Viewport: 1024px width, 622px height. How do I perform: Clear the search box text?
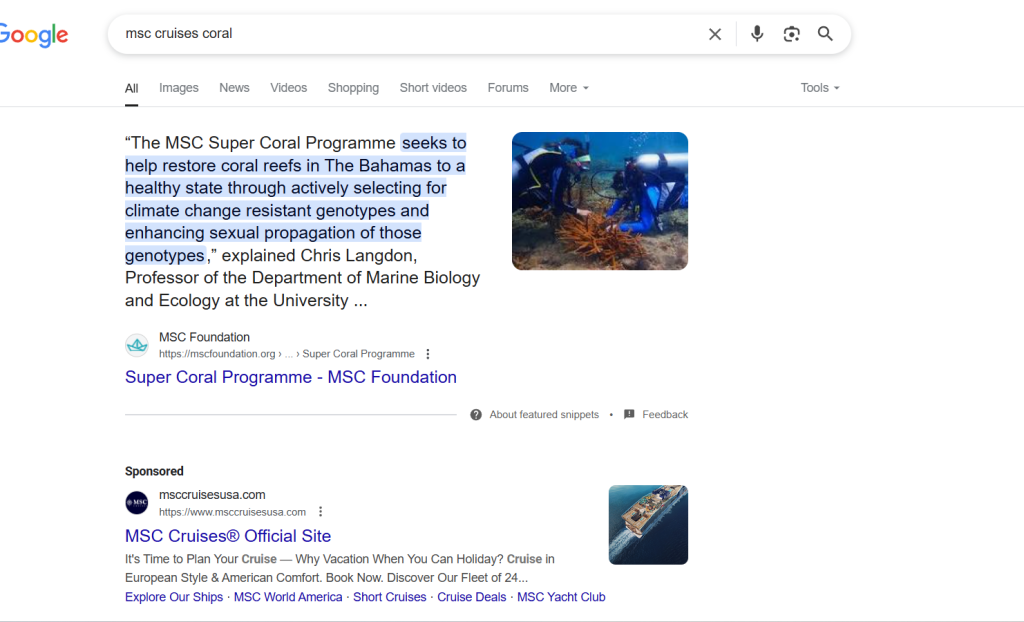tap(715, 34)
